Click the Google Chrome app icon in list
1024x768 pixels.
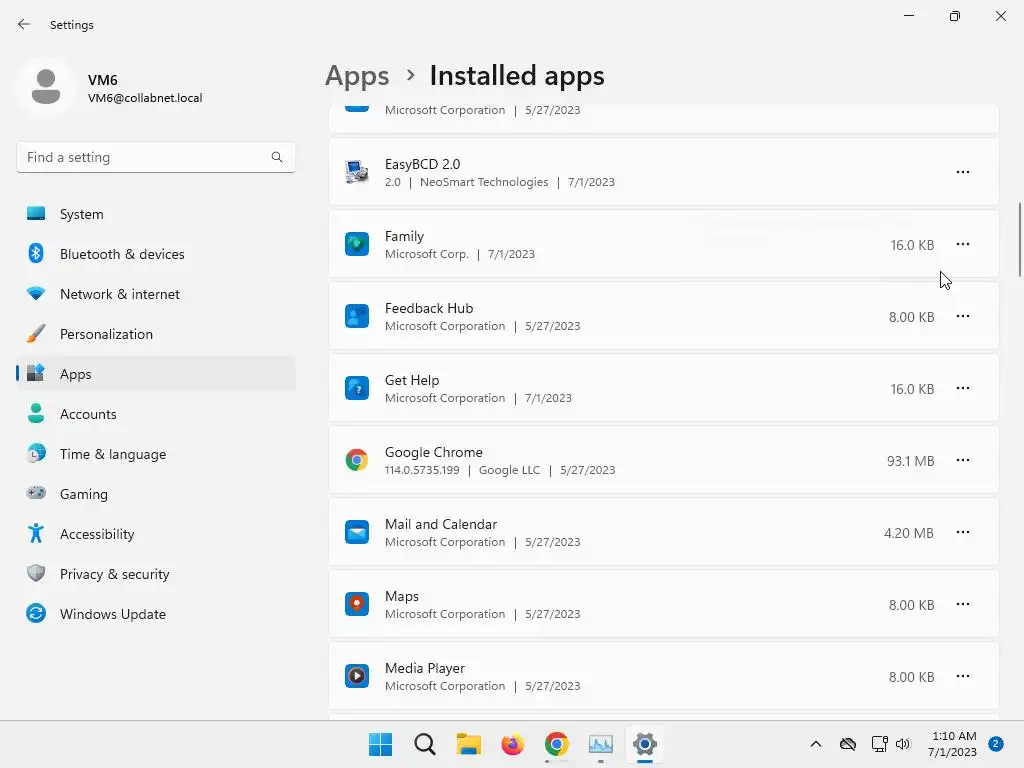pos(357,461)
